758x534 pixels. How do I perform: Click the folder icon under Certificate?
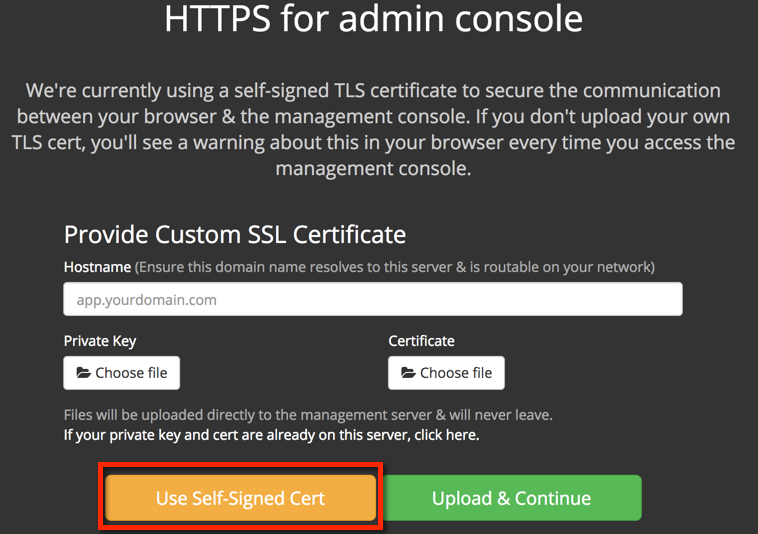[x=408, y=373]
